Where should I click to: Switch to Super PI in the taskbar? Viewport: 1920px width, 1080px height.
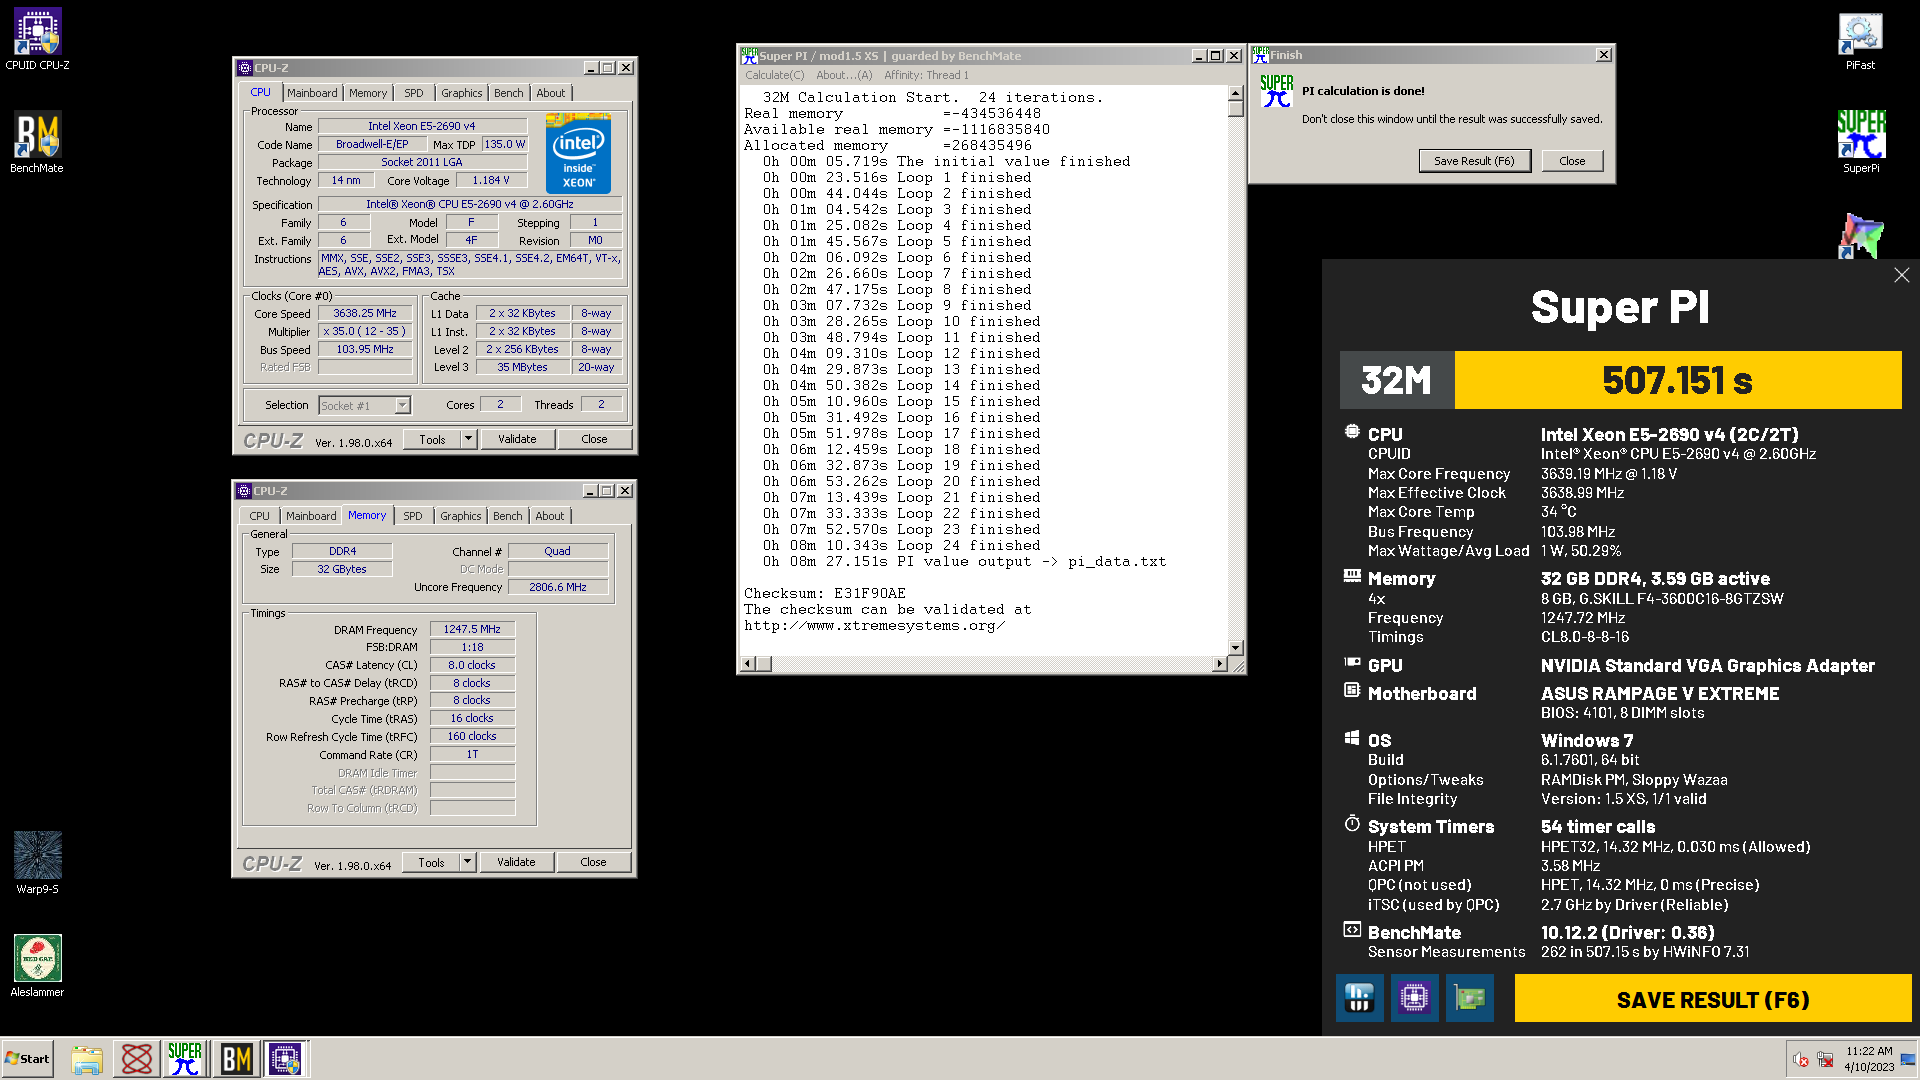[185, 1059]
